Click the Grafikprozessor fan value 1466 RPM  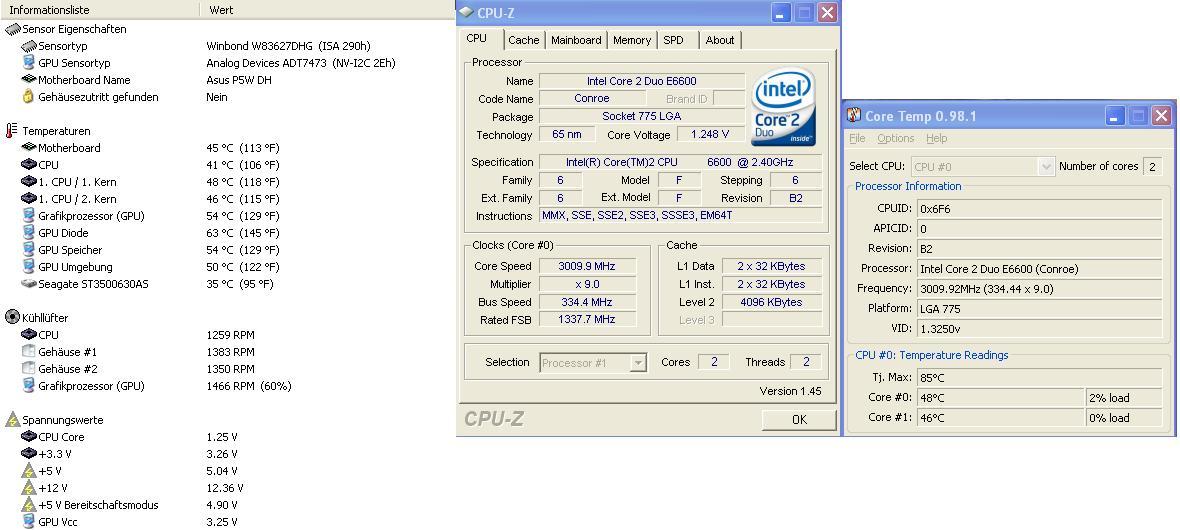click(x=249, y=386)
